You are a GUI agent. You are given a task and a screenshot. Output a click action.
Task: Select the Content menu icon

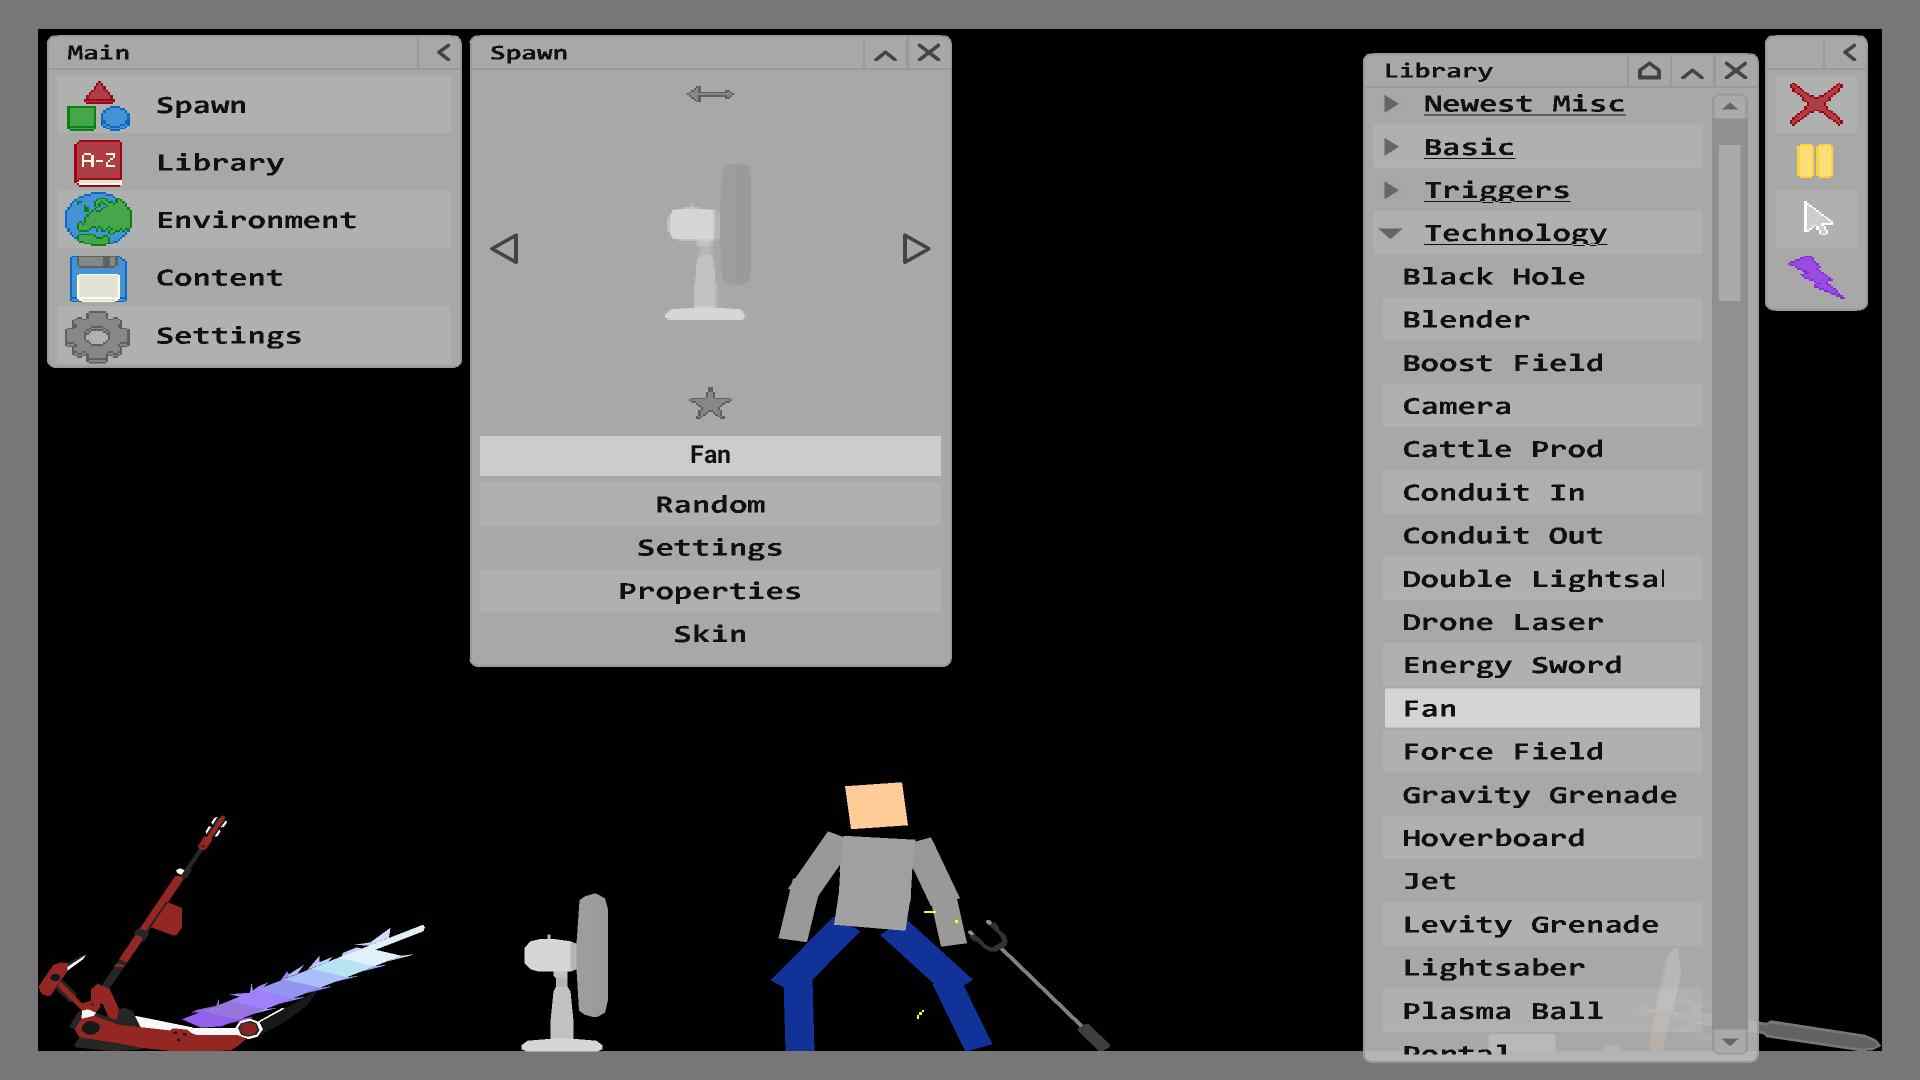(99, 276)
